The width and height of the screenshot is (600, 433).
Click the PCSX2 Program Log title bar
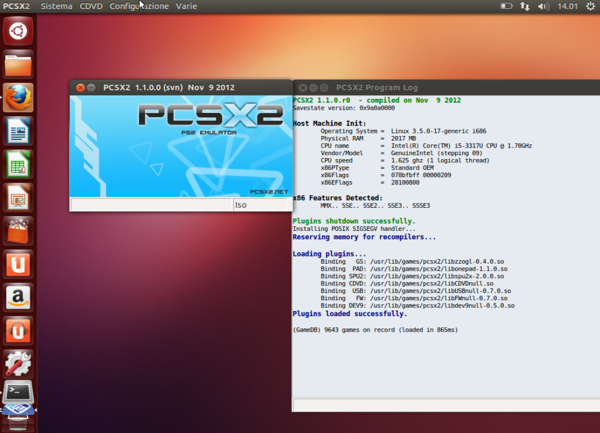(446, 88)
